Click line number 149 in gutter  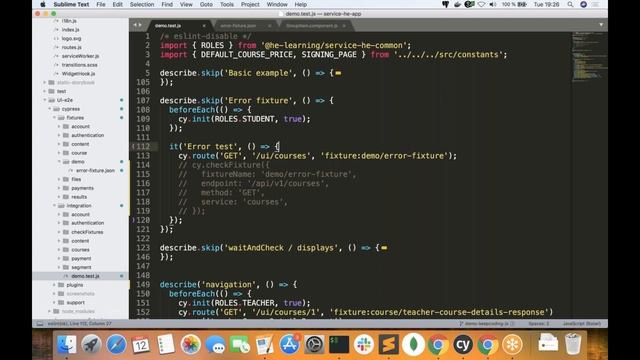click(x=143, y=284)
